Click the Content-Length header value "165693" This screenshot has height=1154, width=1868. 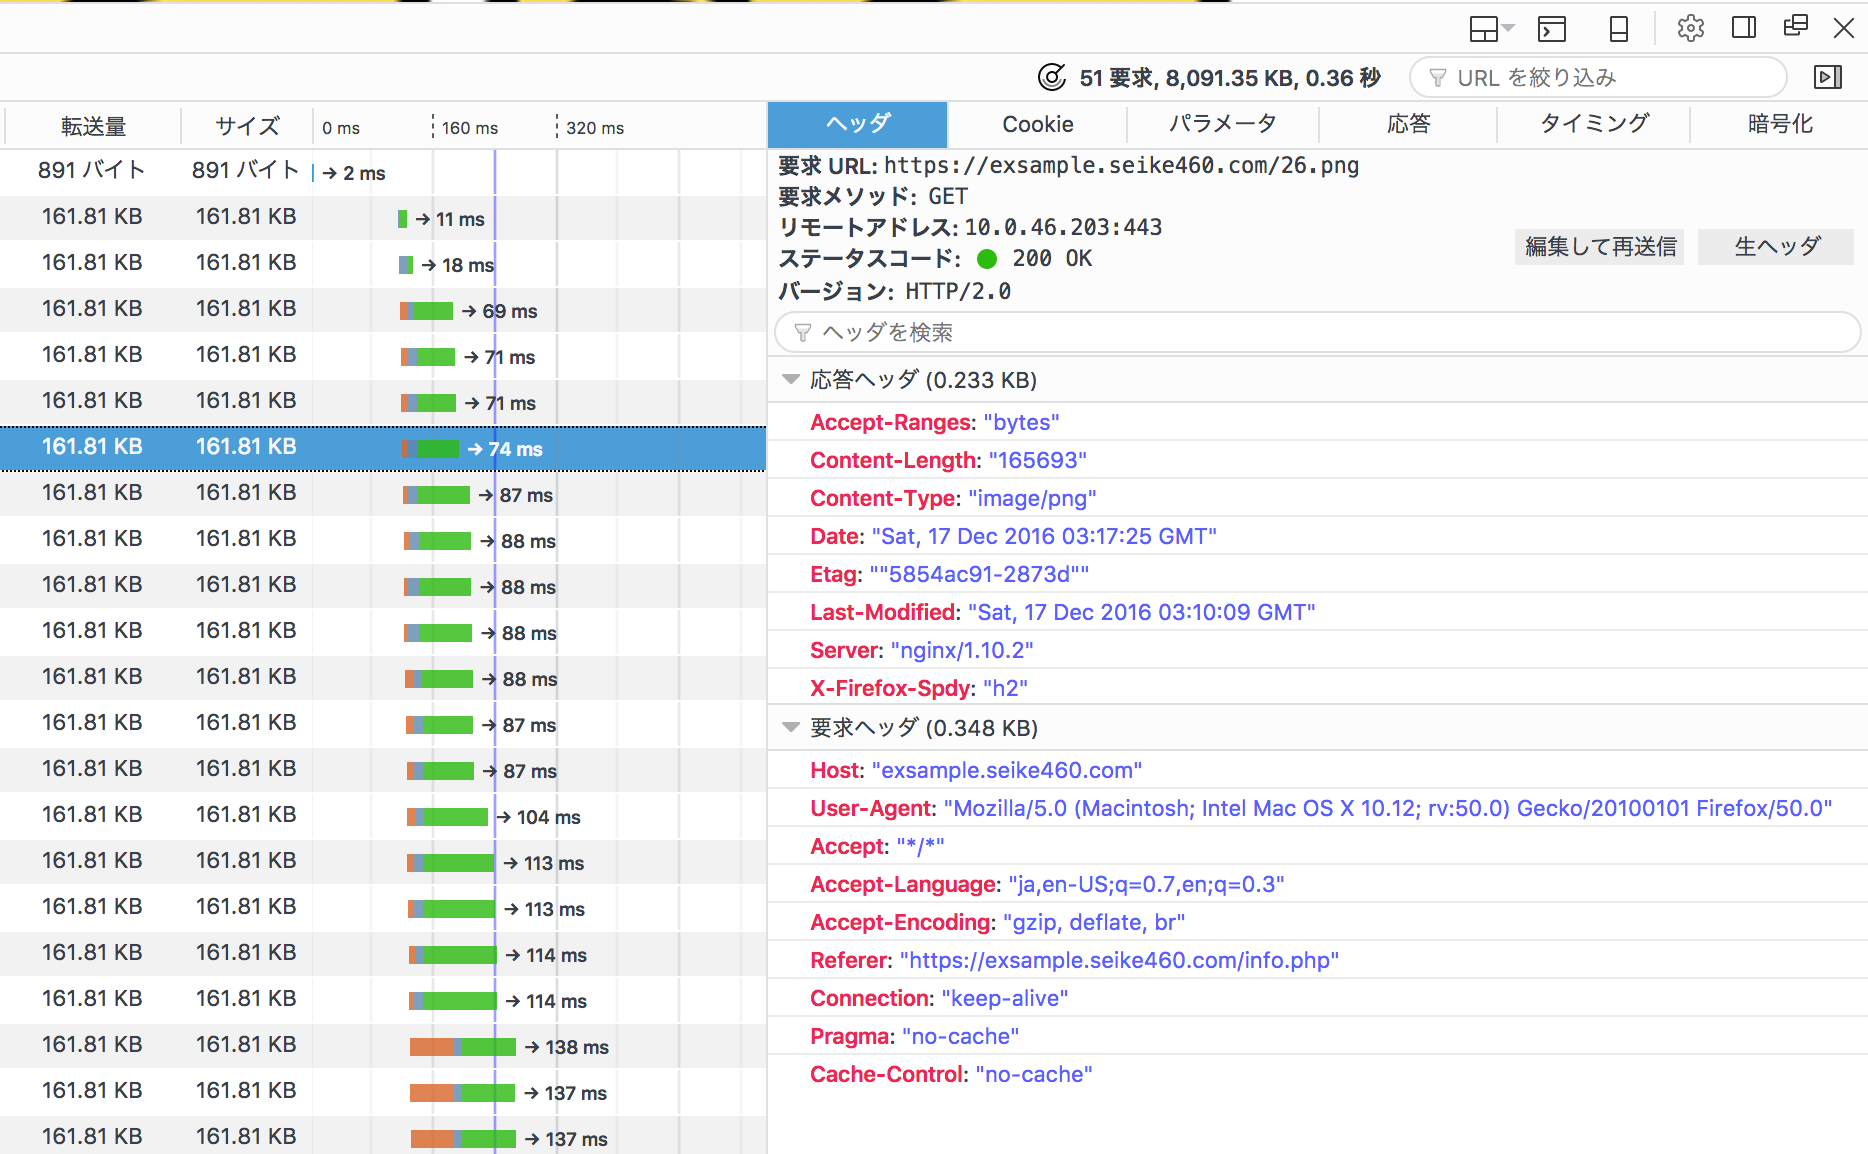pos(1037,460)
